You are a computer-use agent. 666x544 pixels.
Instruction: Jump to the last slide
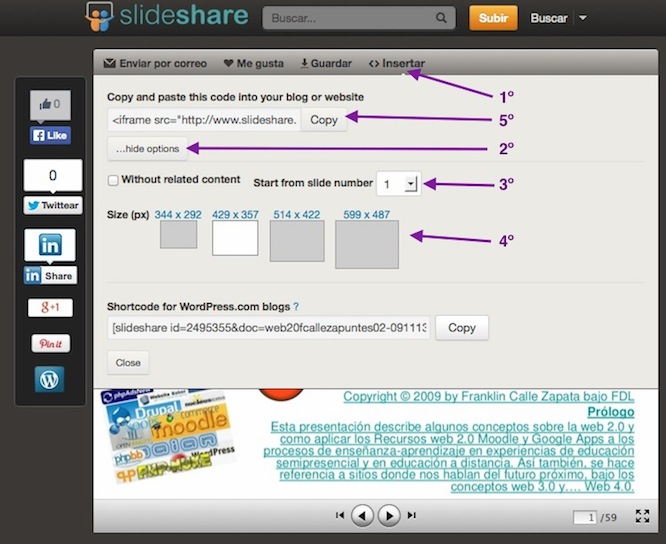(412, 515)
